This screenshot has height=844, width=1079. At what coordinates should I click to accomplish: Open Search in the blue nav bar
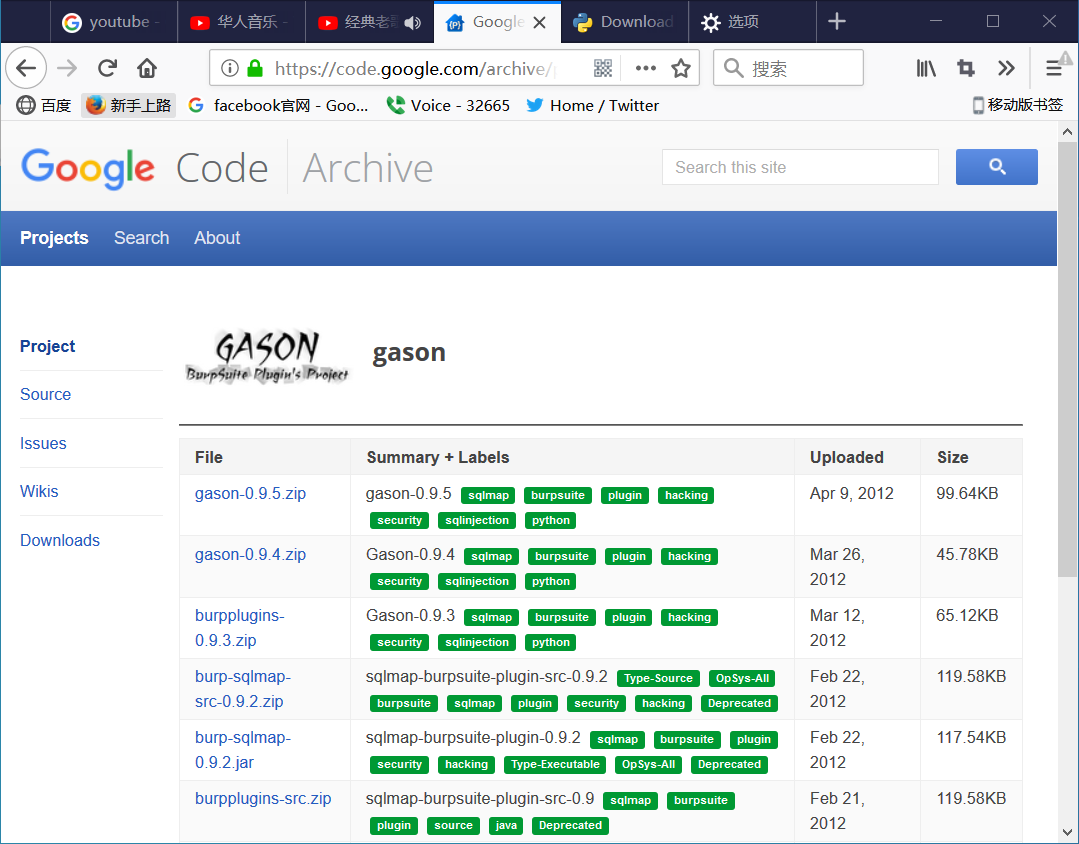click(141, 238)
